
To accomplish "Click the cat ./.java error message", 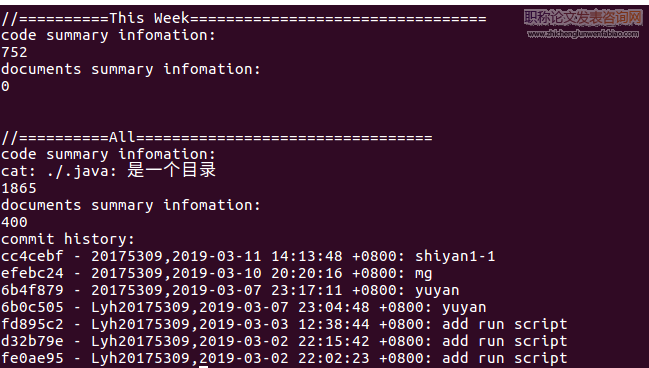I will (108, 171).
